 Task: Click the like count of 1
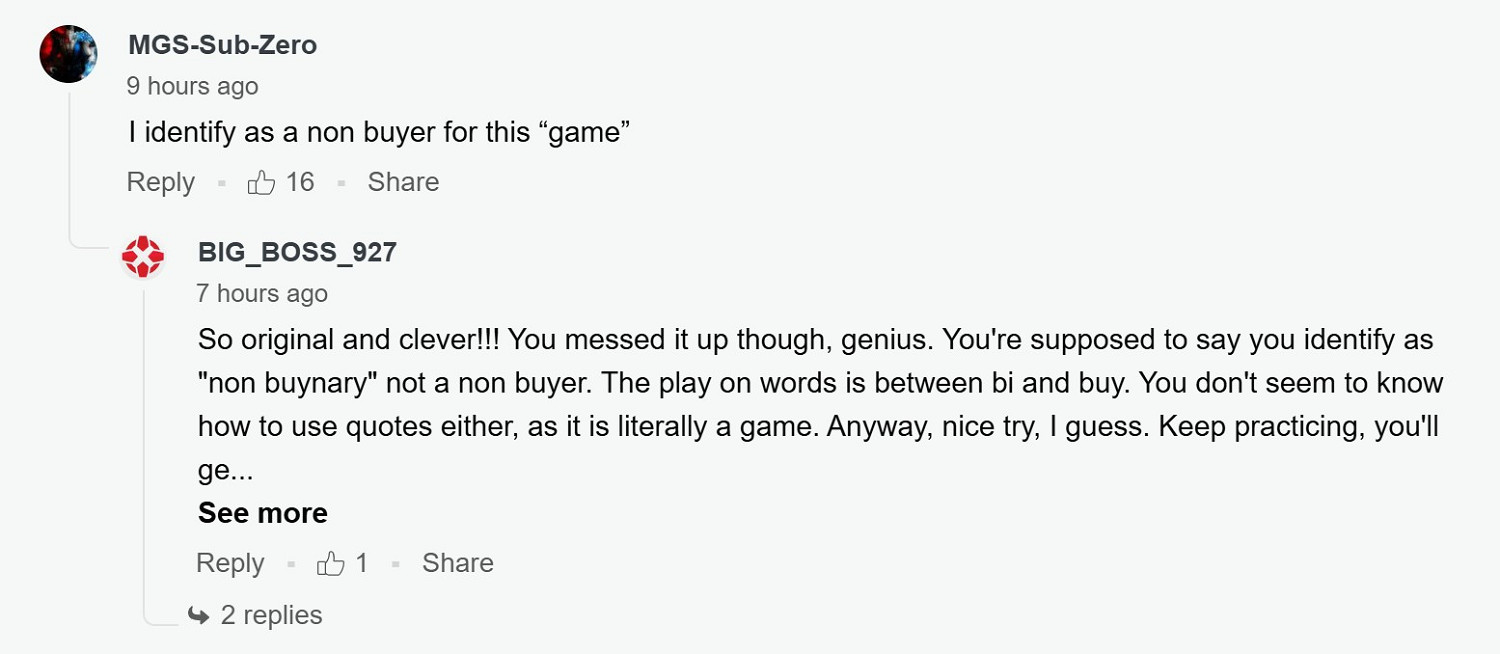tap(361, 563)
